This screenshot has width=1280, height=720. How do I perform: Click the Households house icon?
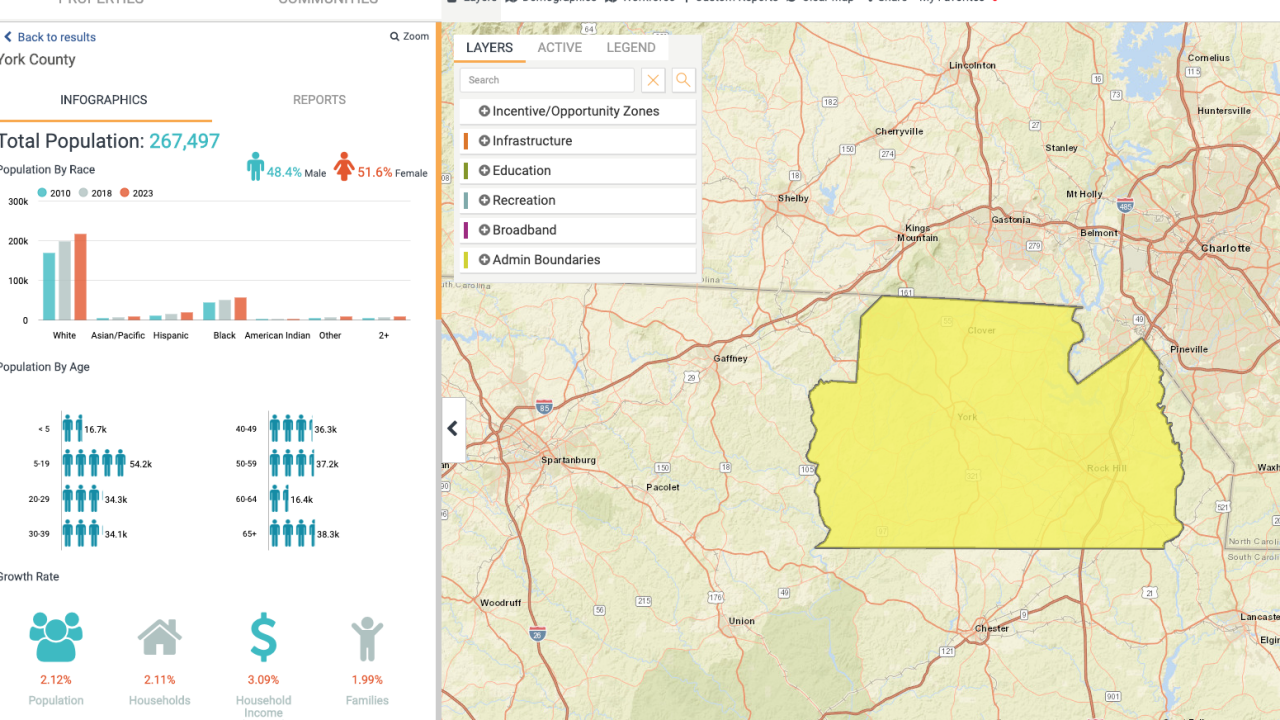point(159,637)
